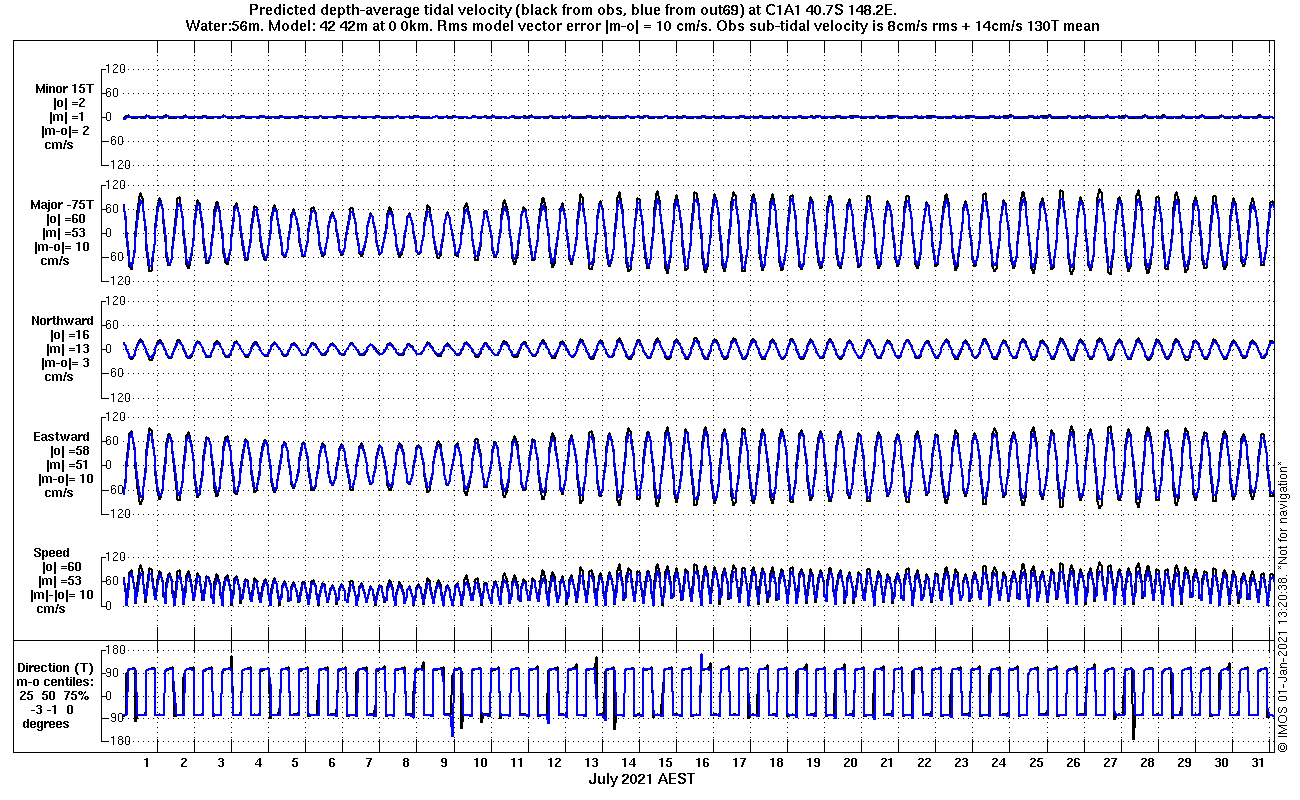
Task: Click the vertical IMOS copyright text
Action: 1283,607
